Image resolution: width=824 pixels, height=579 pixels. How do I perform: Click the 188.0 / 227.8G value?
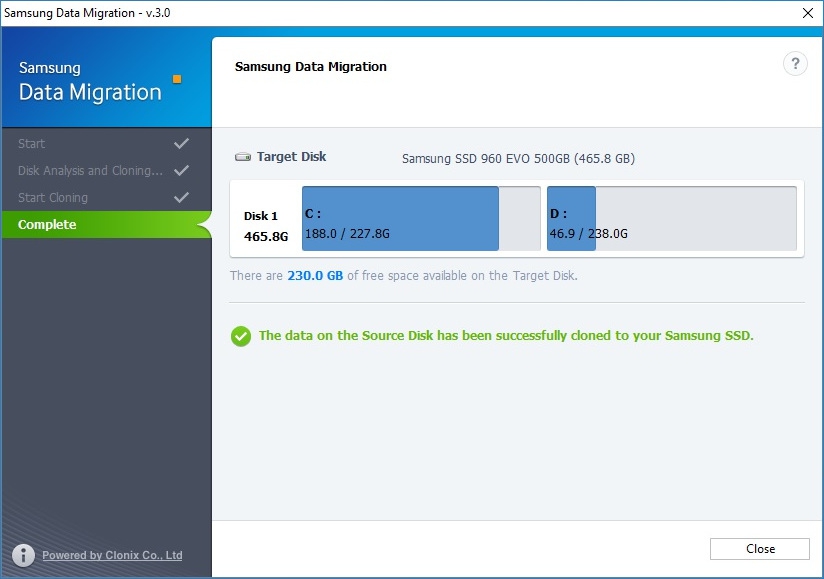tap(347, 233)
